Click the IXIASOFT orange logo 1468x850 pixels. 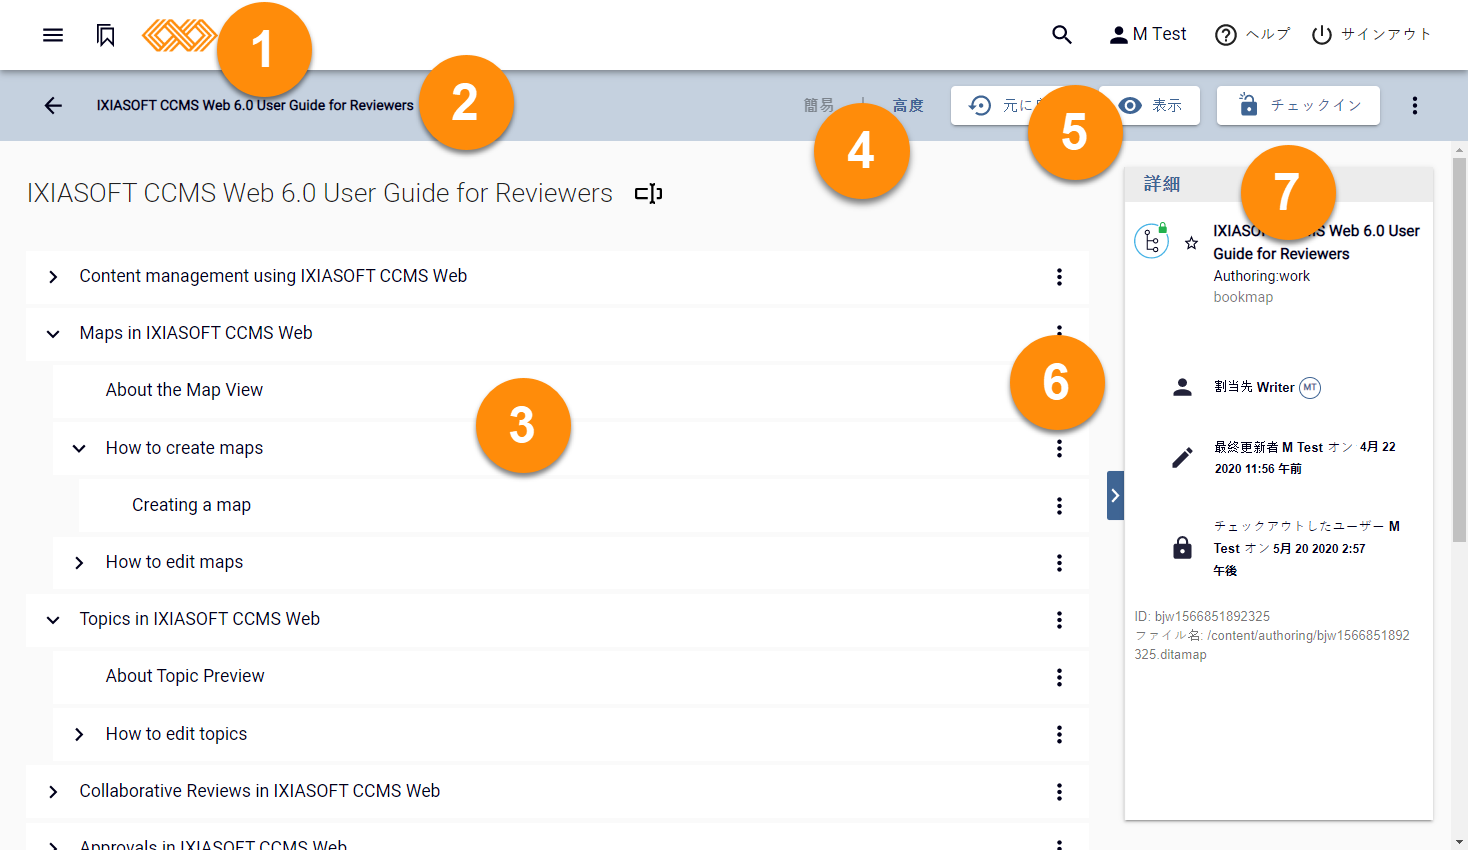click(x=180, y=35)
